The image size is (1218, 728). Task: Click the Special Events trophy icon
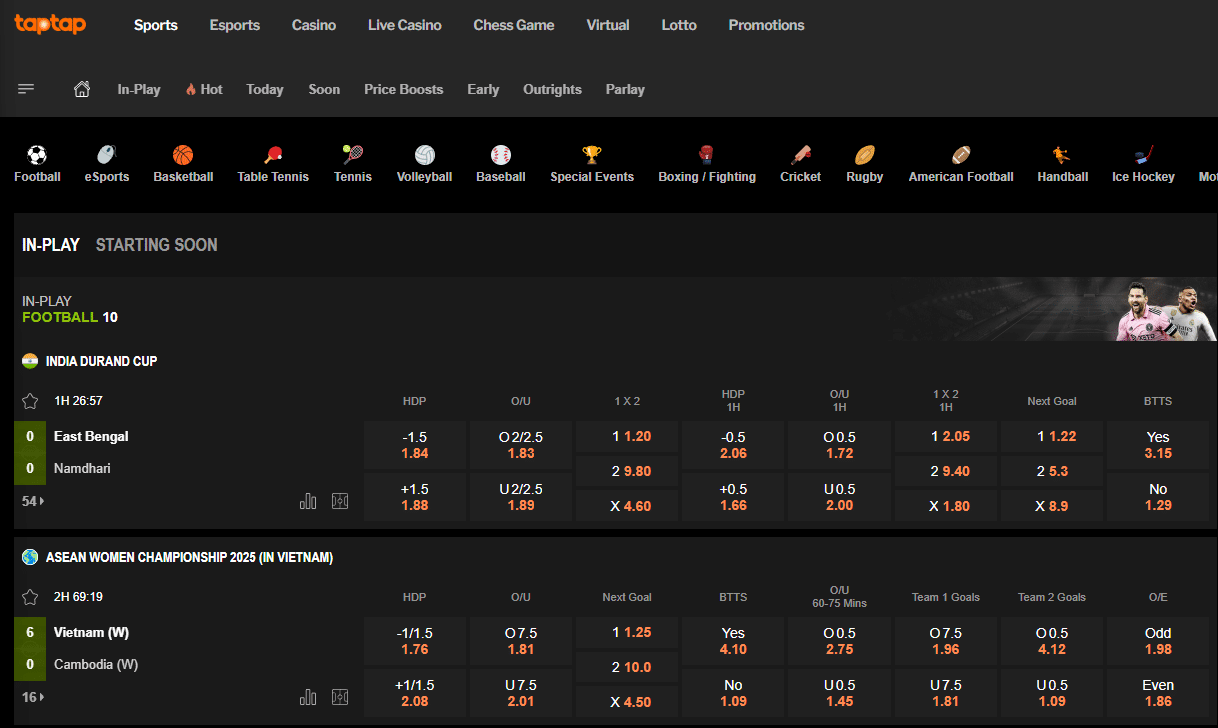(x=592, y=155)
